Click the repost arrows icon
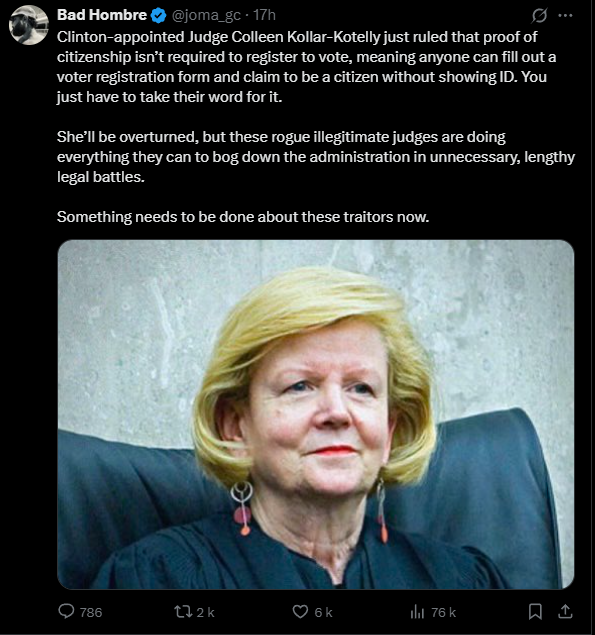Screen dimensions: 595x635 click(183, 612)
